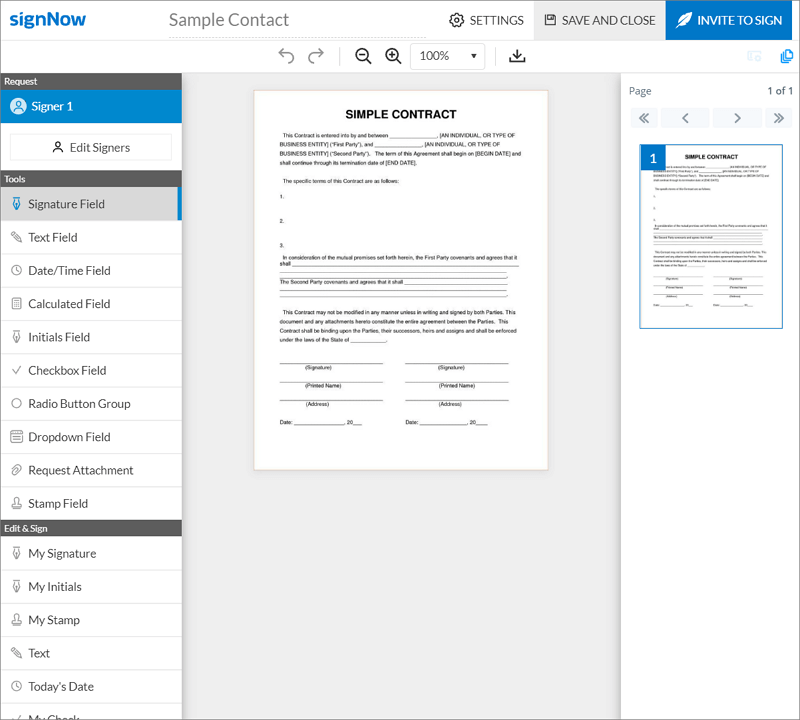Redo the last action
Viewport: 800px width, 720px height.
point(316,56)
